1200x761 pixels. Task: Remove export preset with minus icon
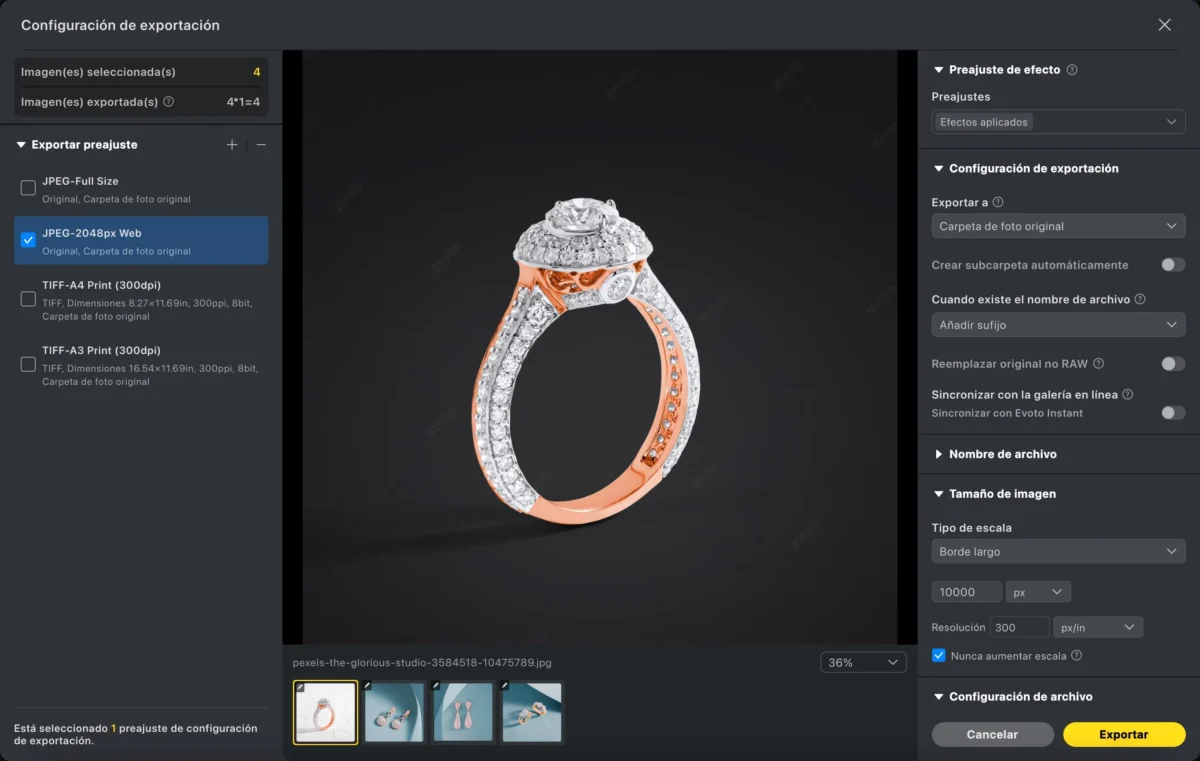tap(261, 145)
